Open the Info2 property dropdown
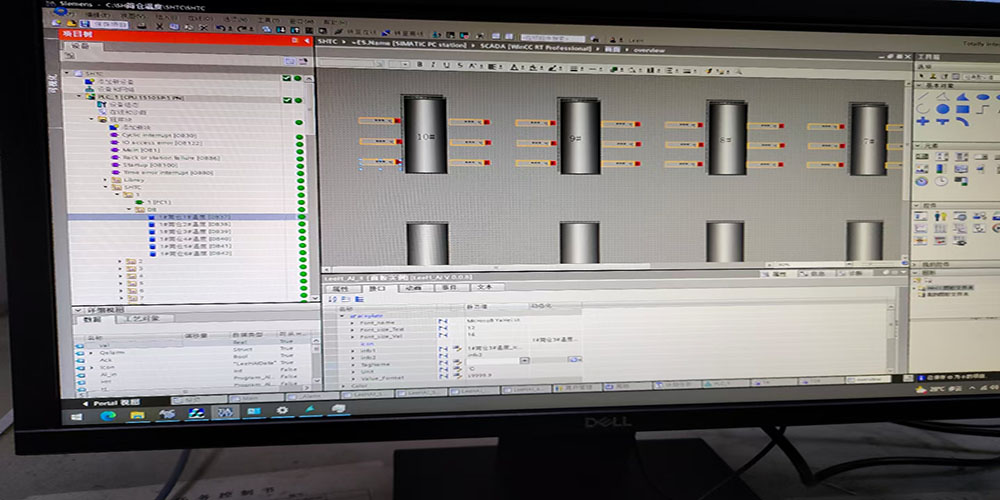This screenshot has width=1000, height=500. tap(525, 359)
